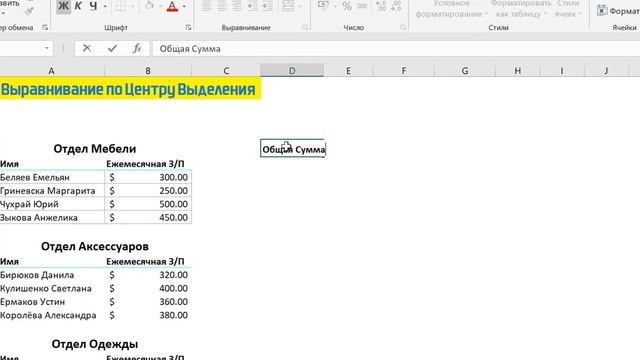Confirm the cell entry with checkmark
640x360 pixels.
coord(112,49)
